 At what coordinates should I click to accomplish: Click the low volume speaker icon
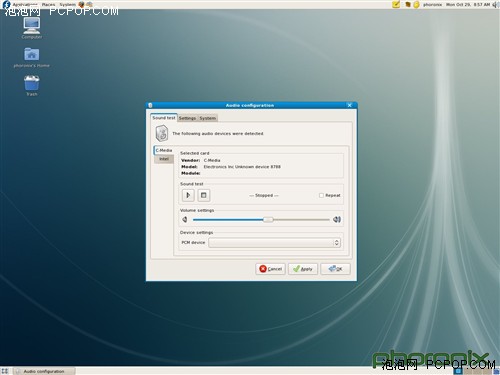185,219
